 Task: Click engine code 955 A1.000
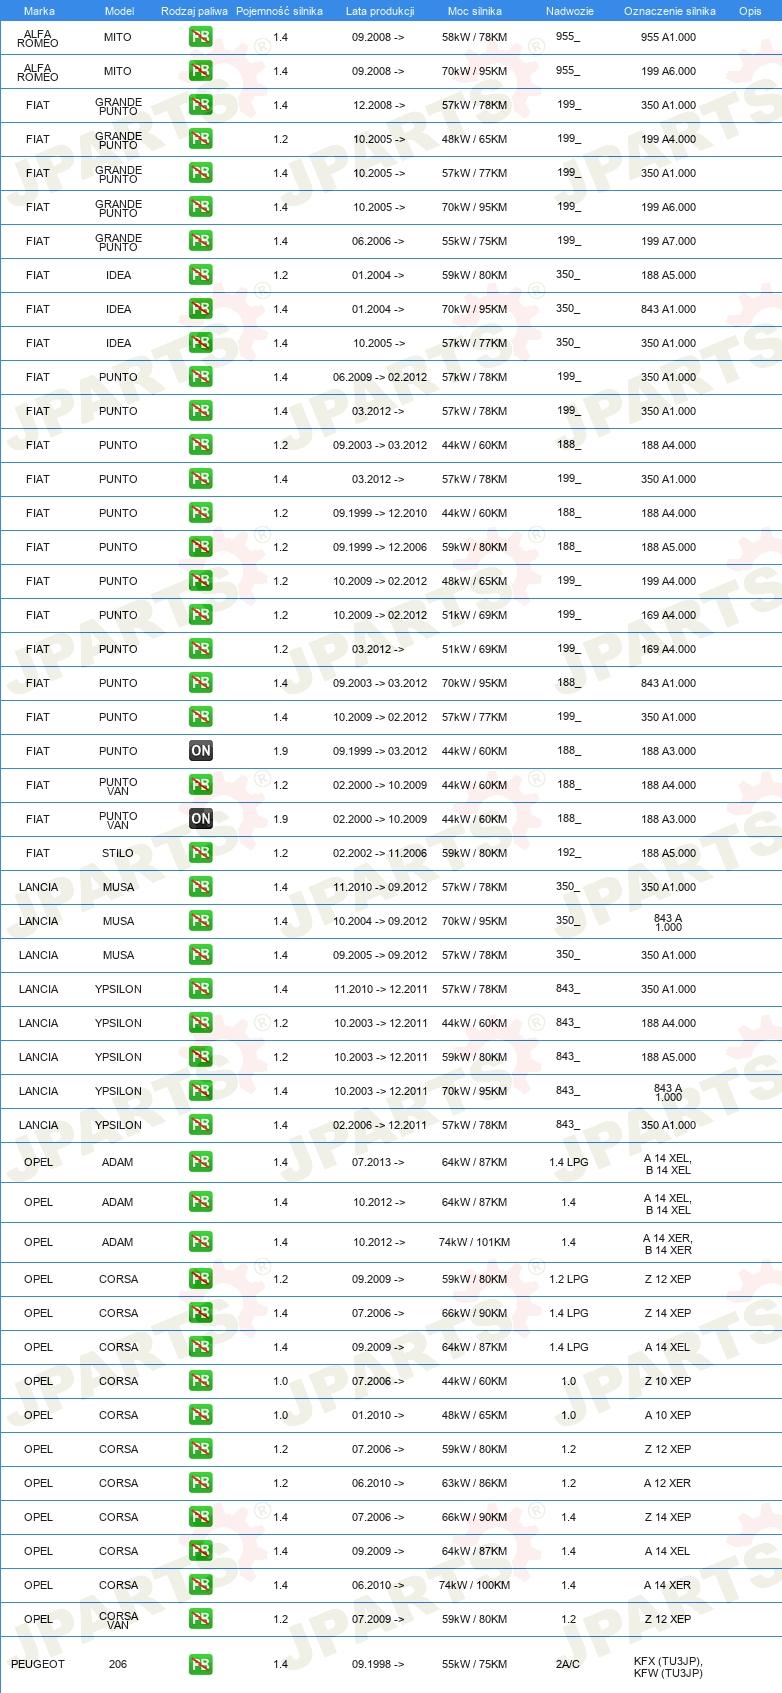tap(669, 37)
